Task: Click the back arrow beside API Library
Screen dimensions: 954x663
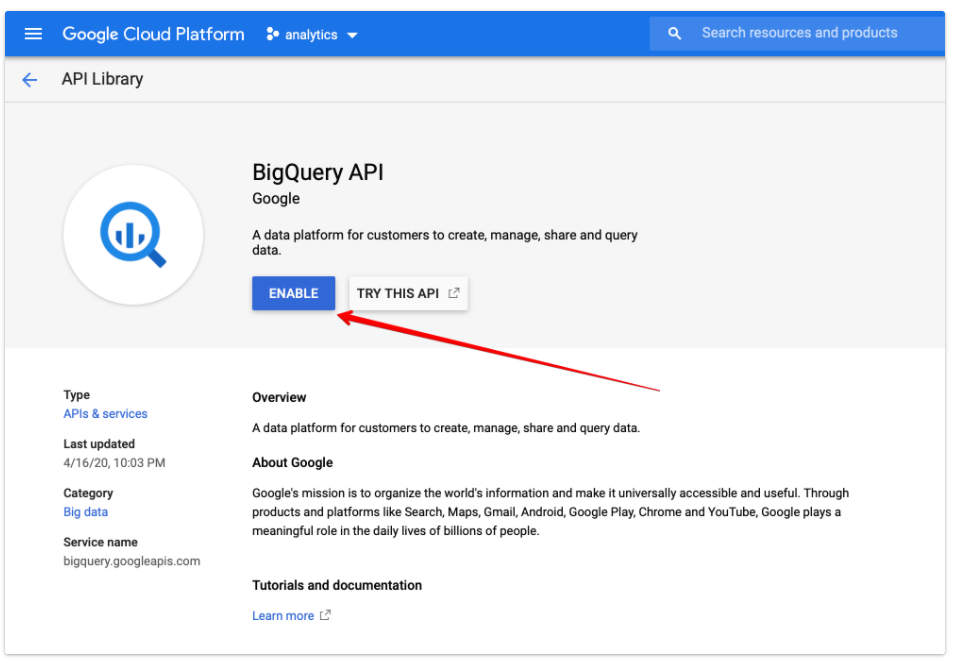Action: point(29,80)
